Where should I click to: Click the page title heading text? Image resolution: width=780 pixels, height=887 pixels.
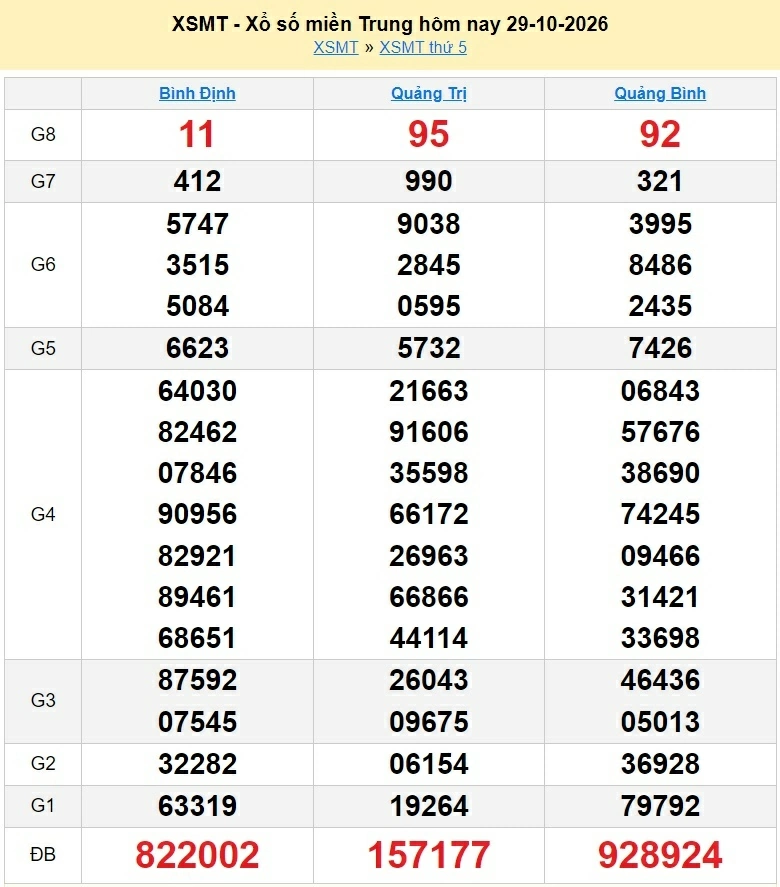pyautogui.click(x=390, y=24)
